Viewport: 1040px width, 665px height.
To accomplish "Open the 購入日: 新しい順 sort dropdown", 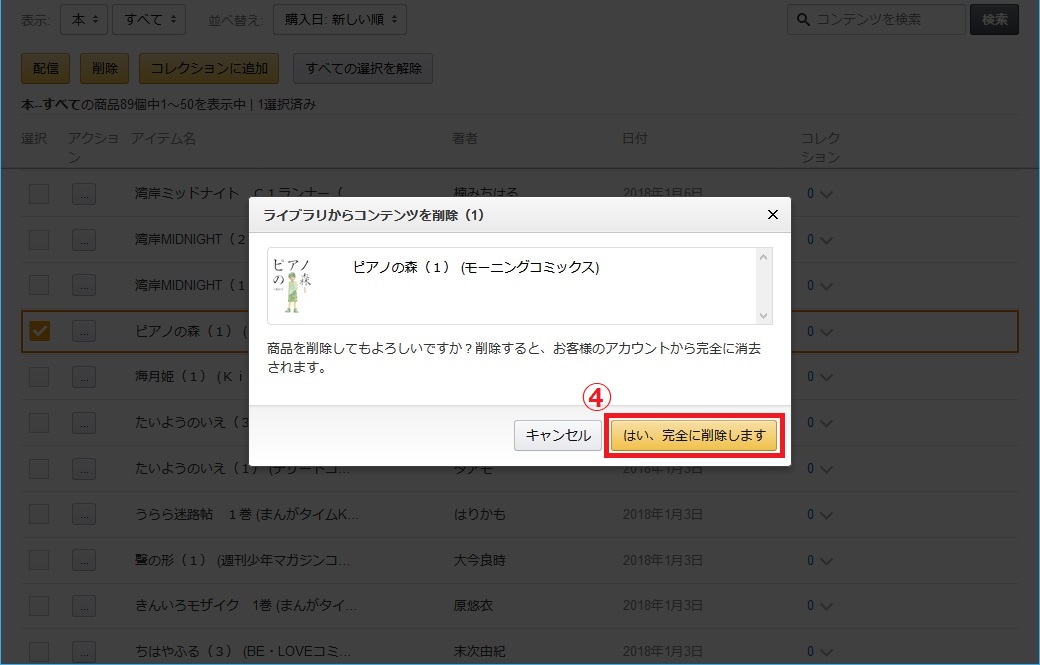I will (x=345, y=19).
